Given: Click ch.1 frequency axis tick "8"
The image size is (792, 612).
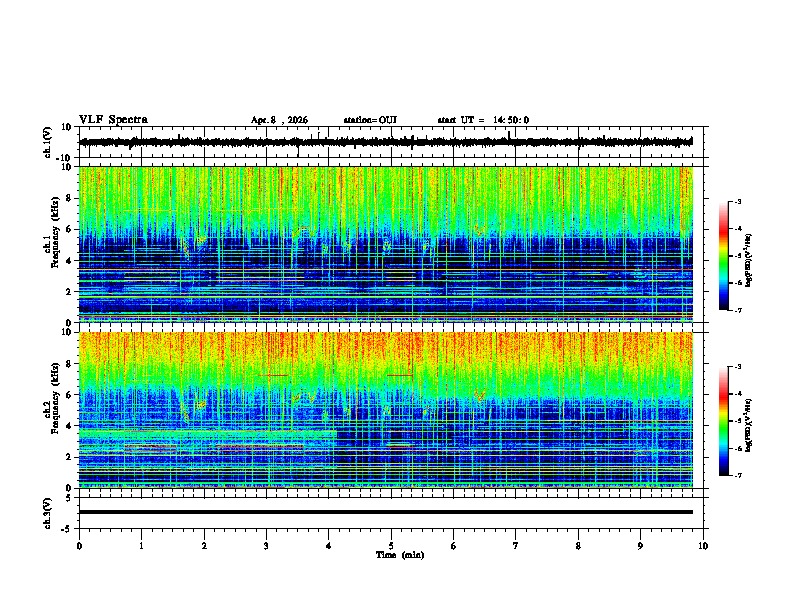Looking at the screenshot, I should click(69, 198).
